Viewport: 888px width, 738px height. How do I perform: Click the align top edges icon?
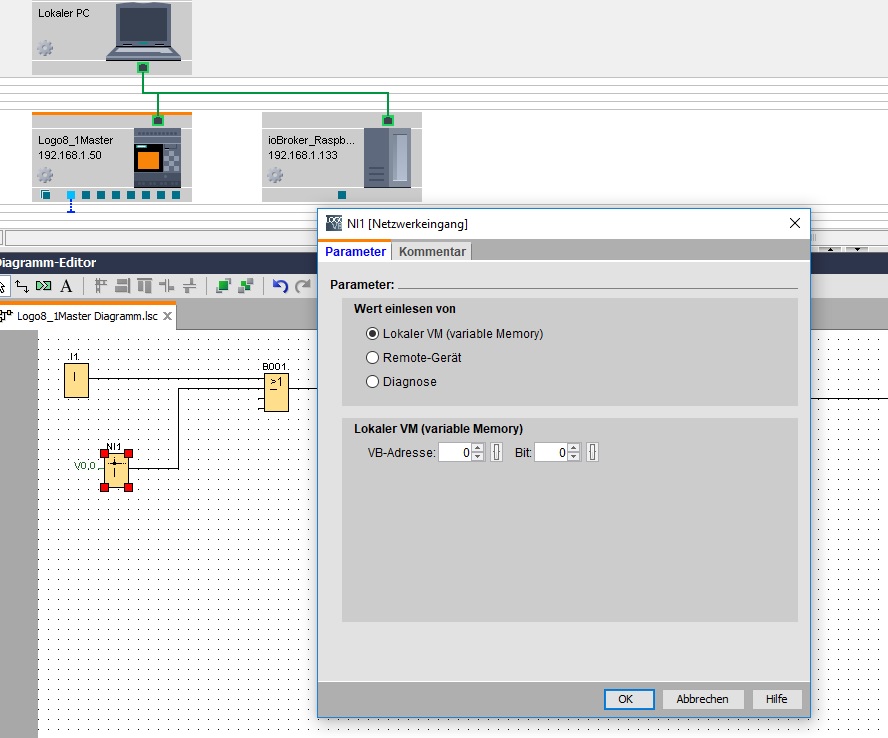[x=144, y=286]
